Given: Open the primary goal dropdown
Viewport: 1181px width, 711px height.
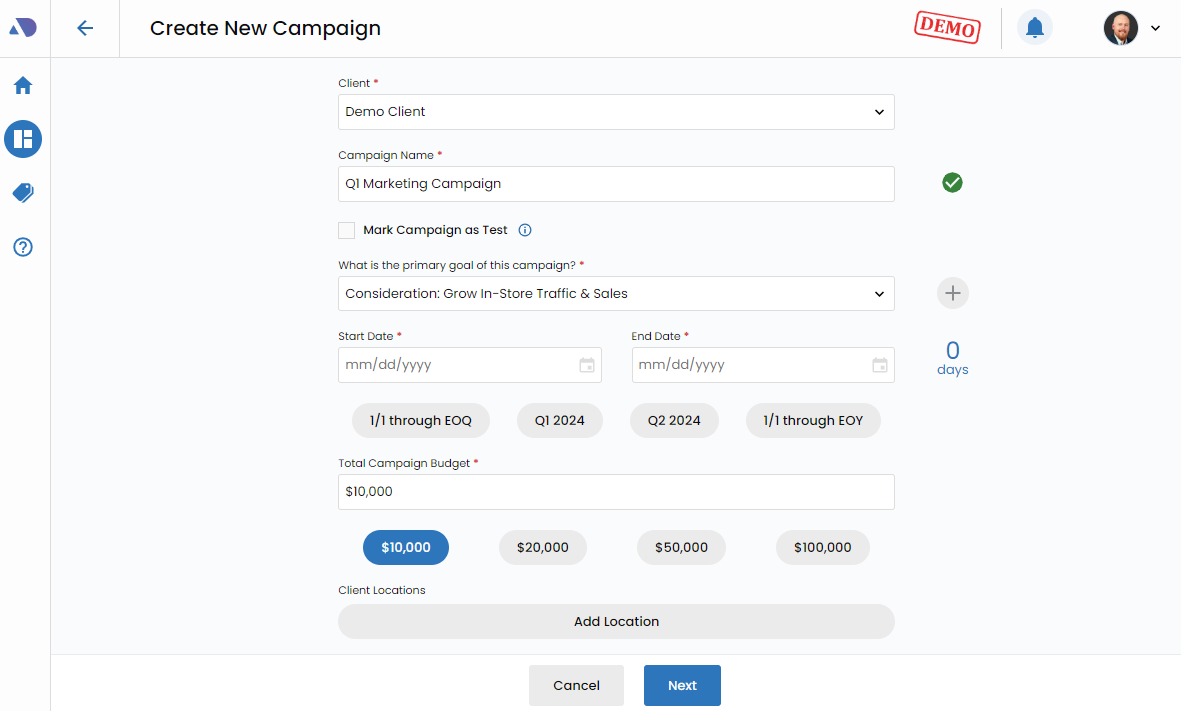Looking at the screenshot, I should (x=616, y=294).
